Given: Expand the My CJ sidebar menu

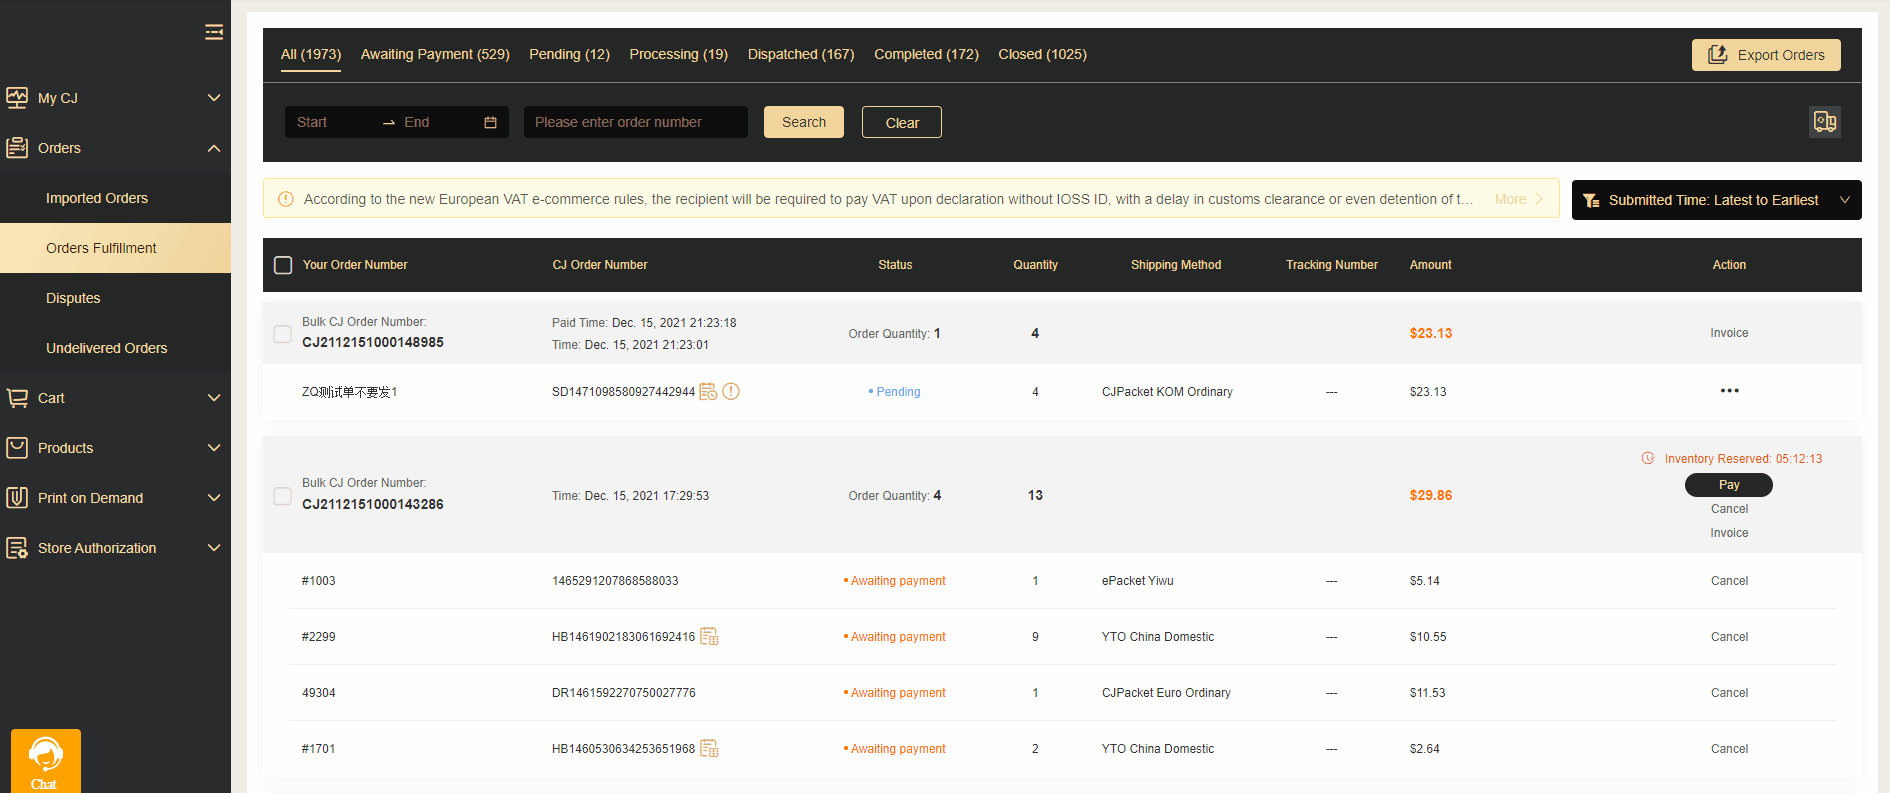Looking at the screenshot, I should point(115,98).
